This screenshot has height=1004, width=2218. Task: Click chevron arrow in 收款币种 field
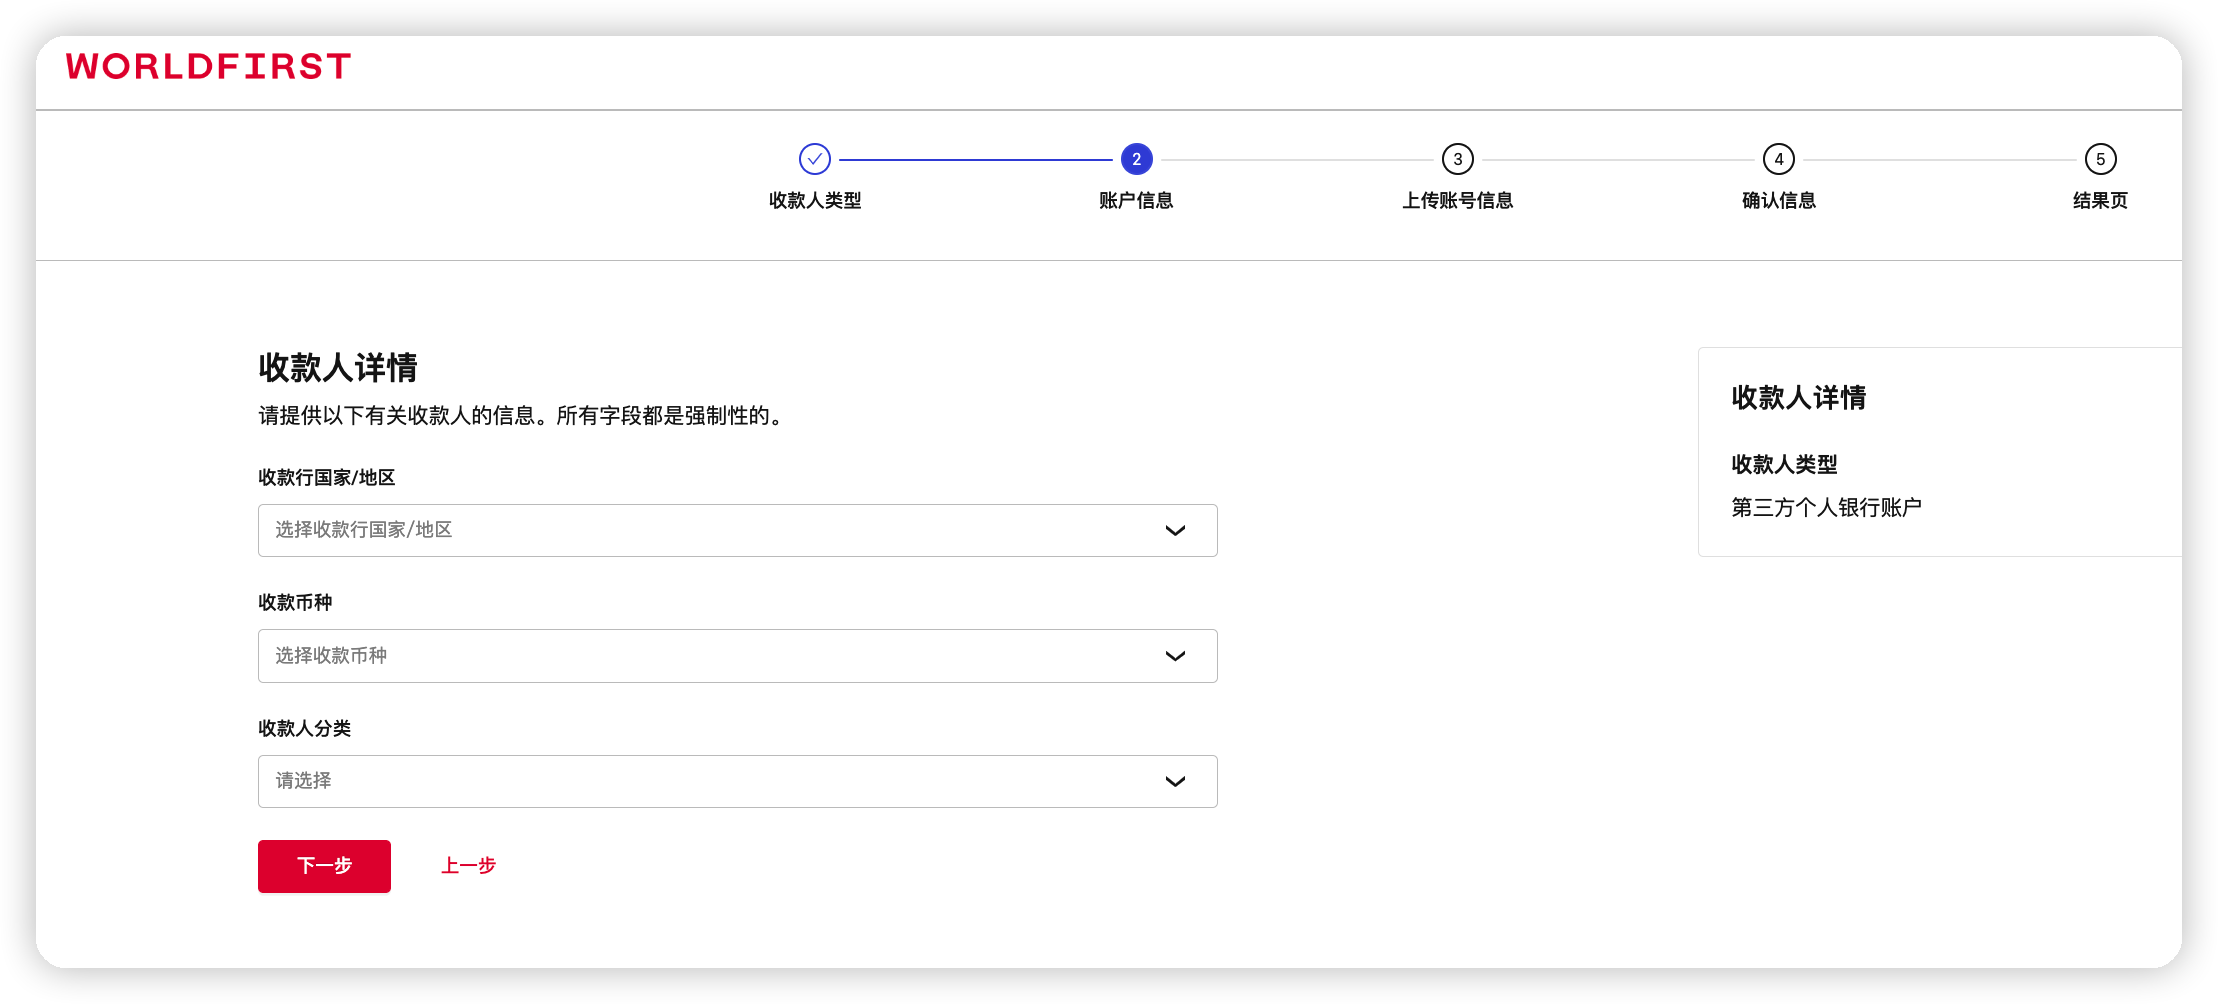[x=1175, y=656]
